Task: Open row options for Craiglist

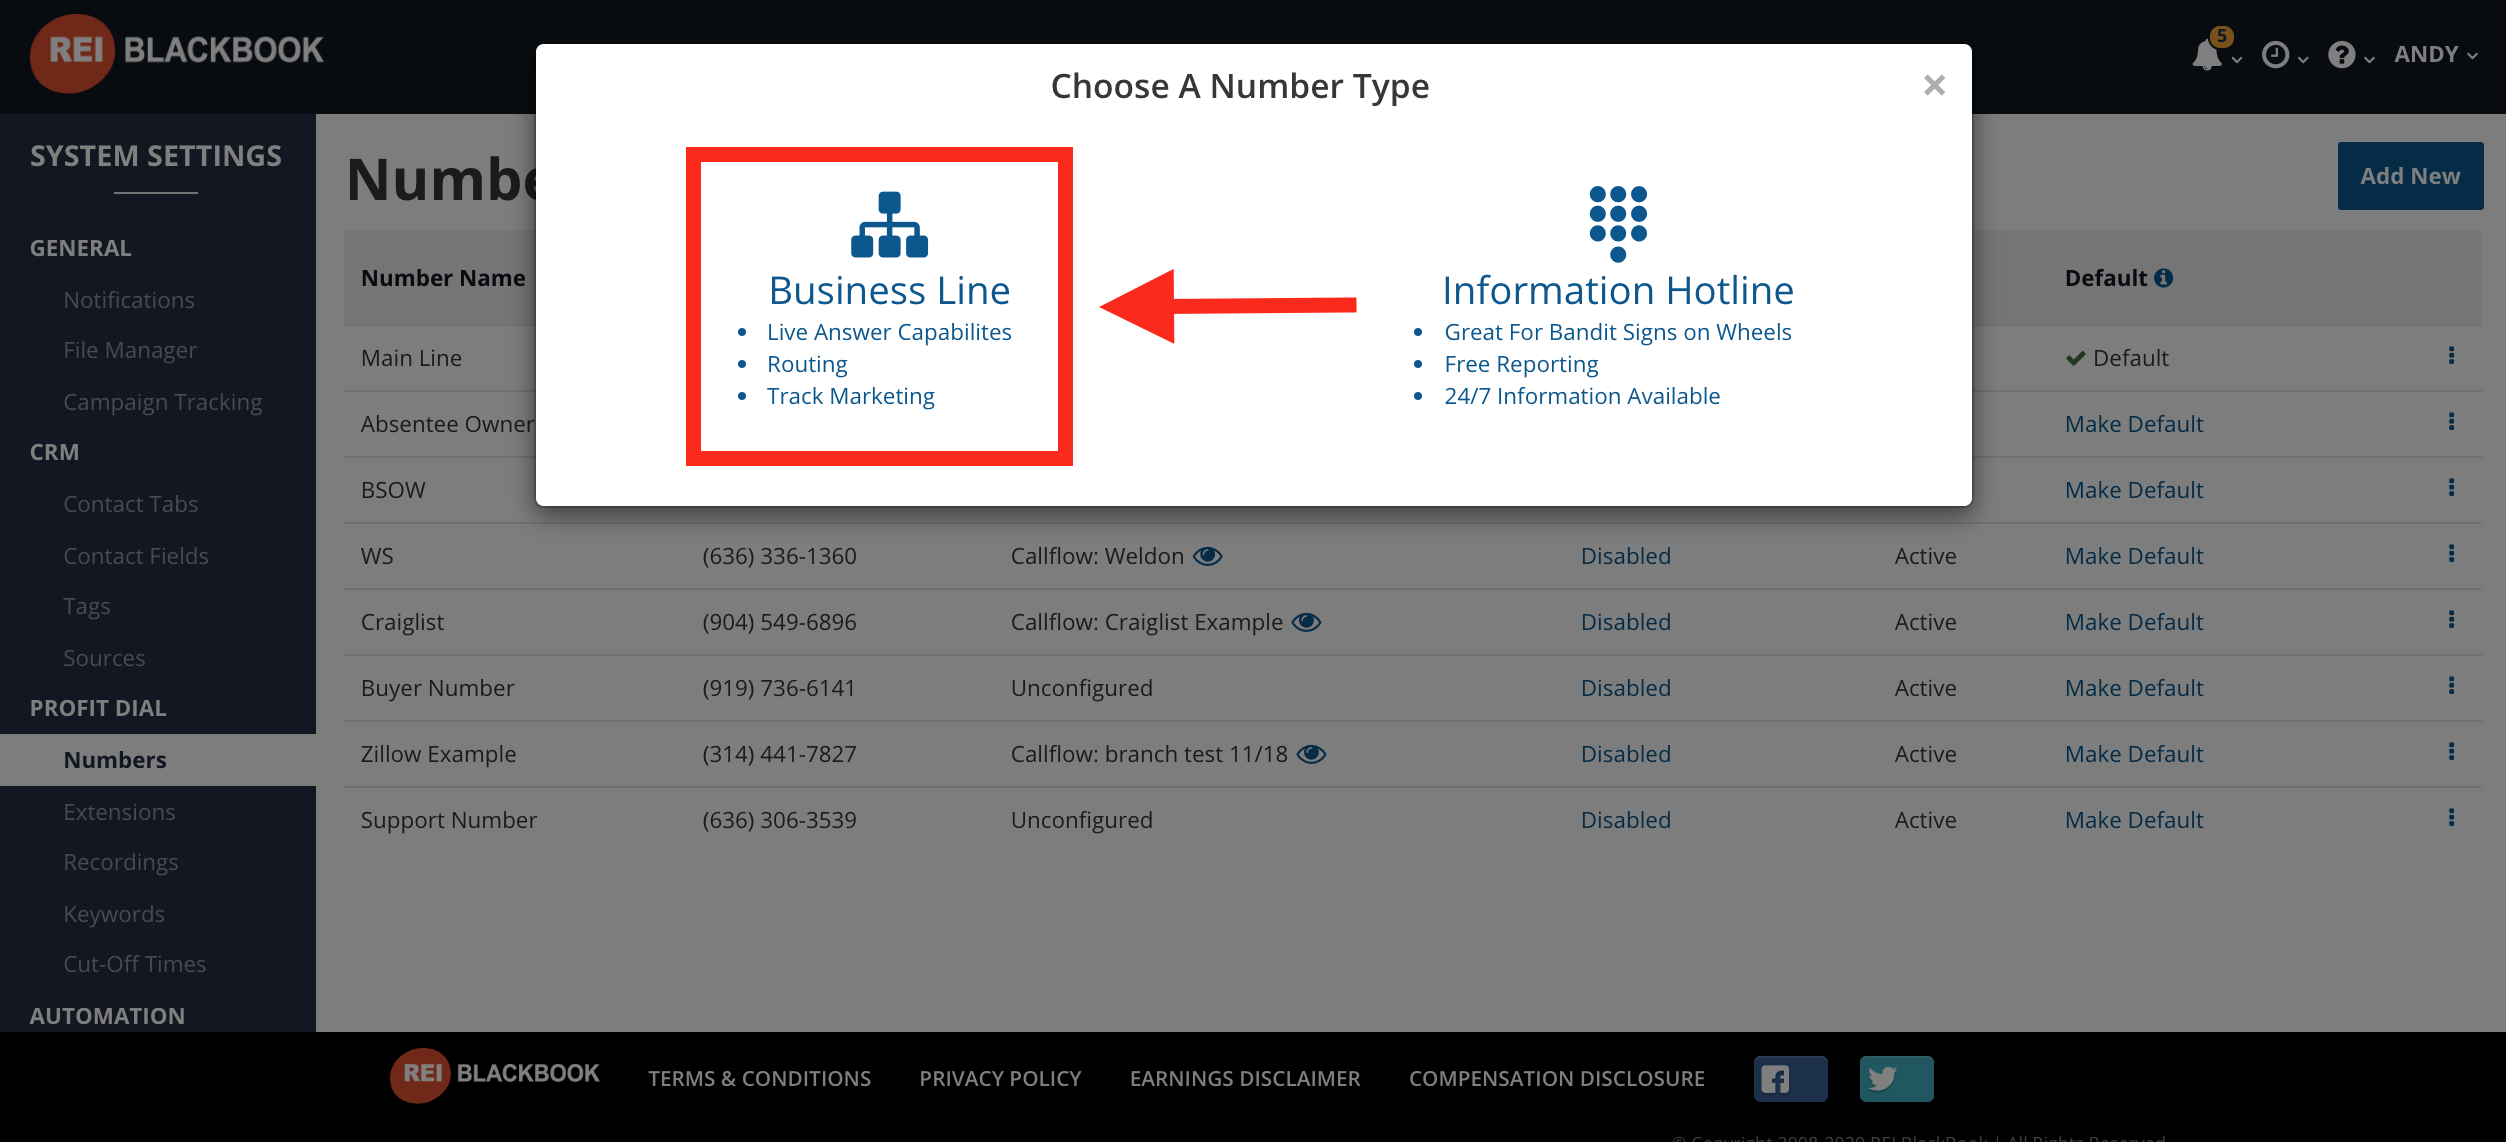Action: pyautogui.click(x=2451, y=620)
